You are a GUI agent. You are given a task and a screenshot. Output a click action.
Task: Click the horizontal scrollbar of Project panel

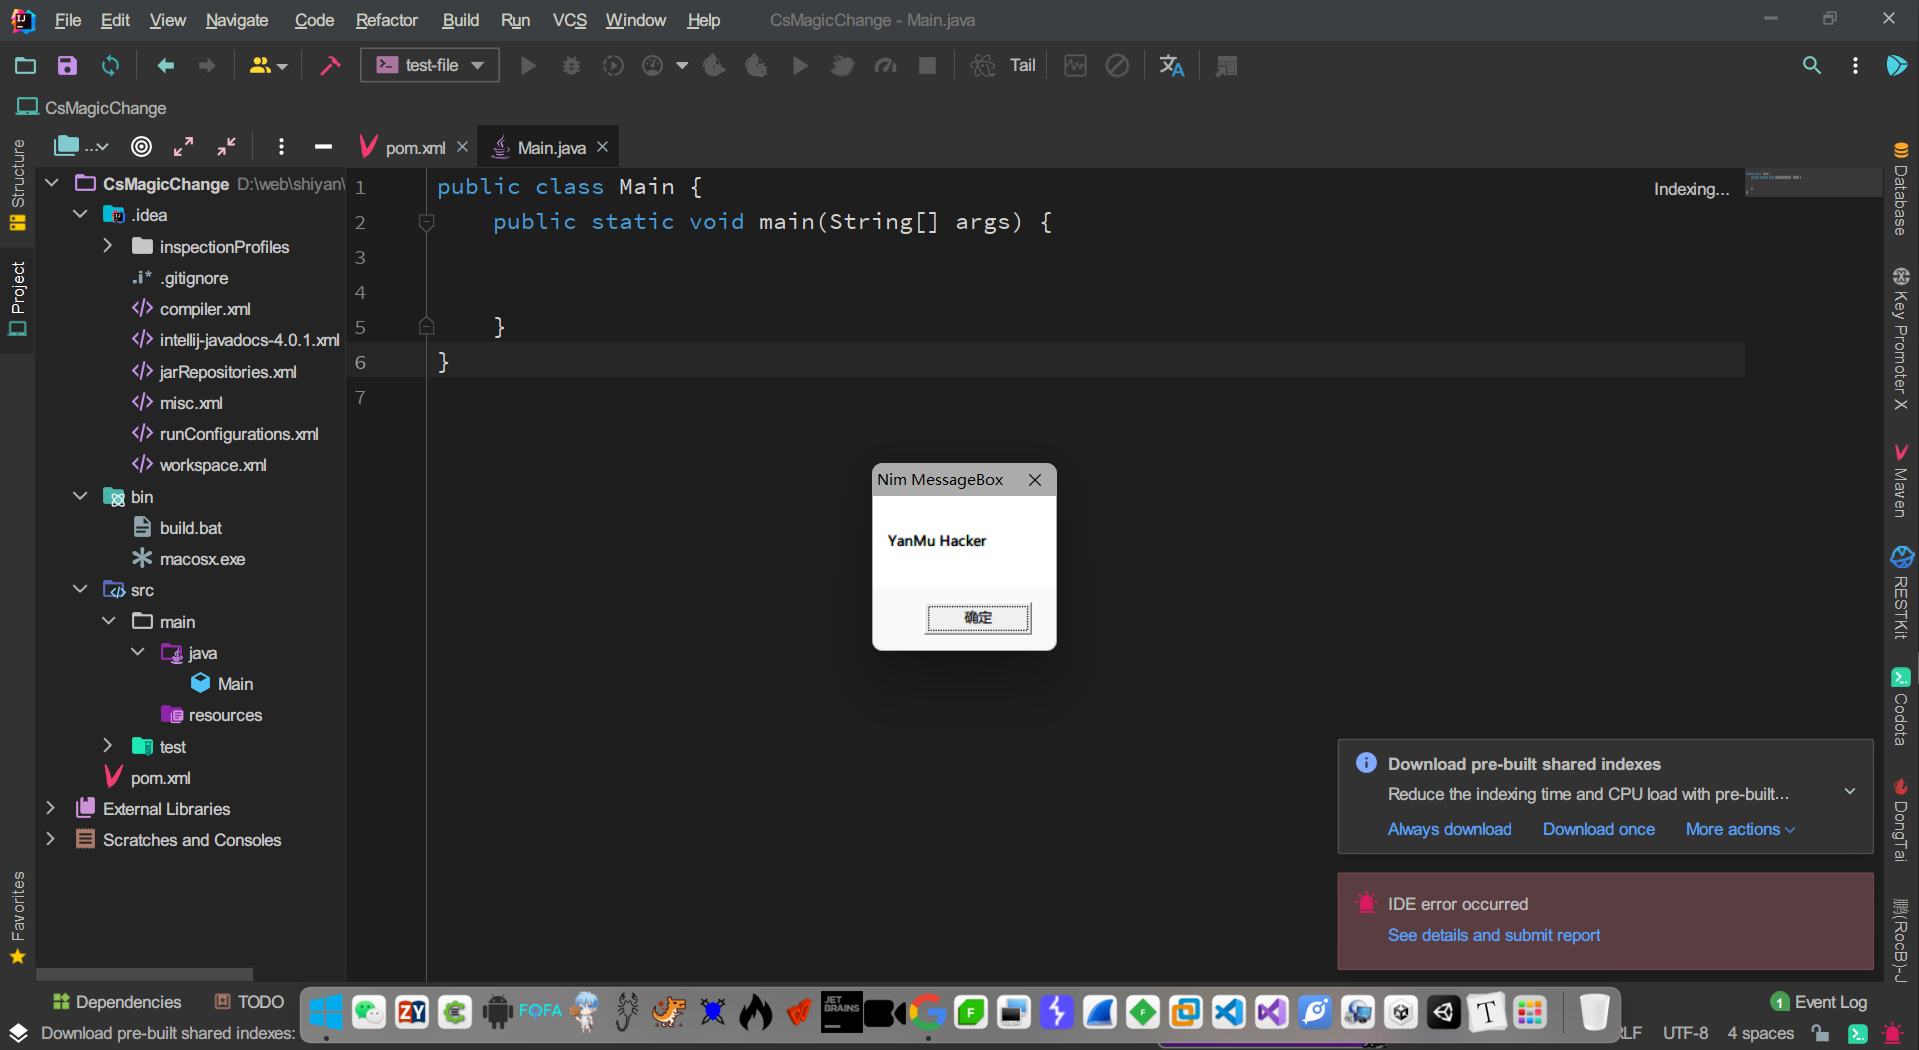click(145, 974)
